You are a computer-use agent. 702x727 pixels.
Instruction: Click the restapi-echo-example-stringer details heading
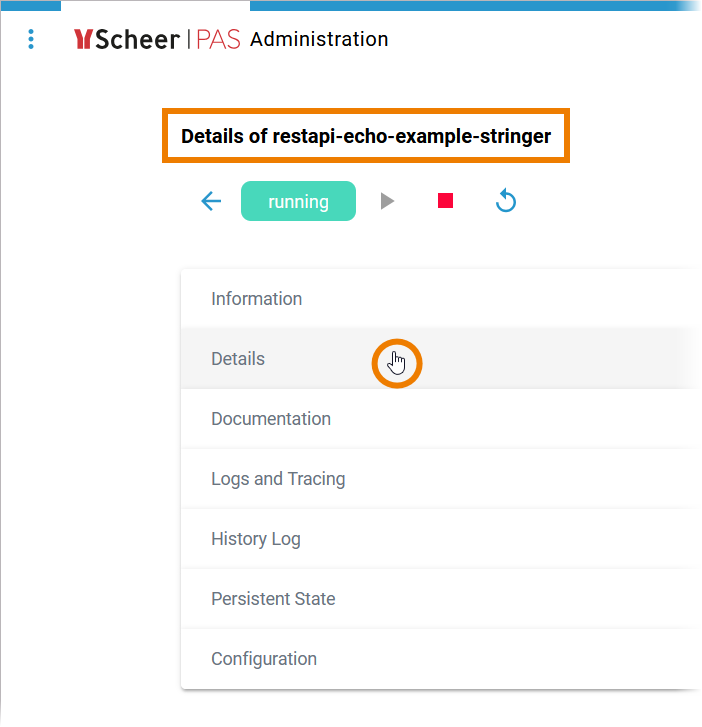point(366,136)
